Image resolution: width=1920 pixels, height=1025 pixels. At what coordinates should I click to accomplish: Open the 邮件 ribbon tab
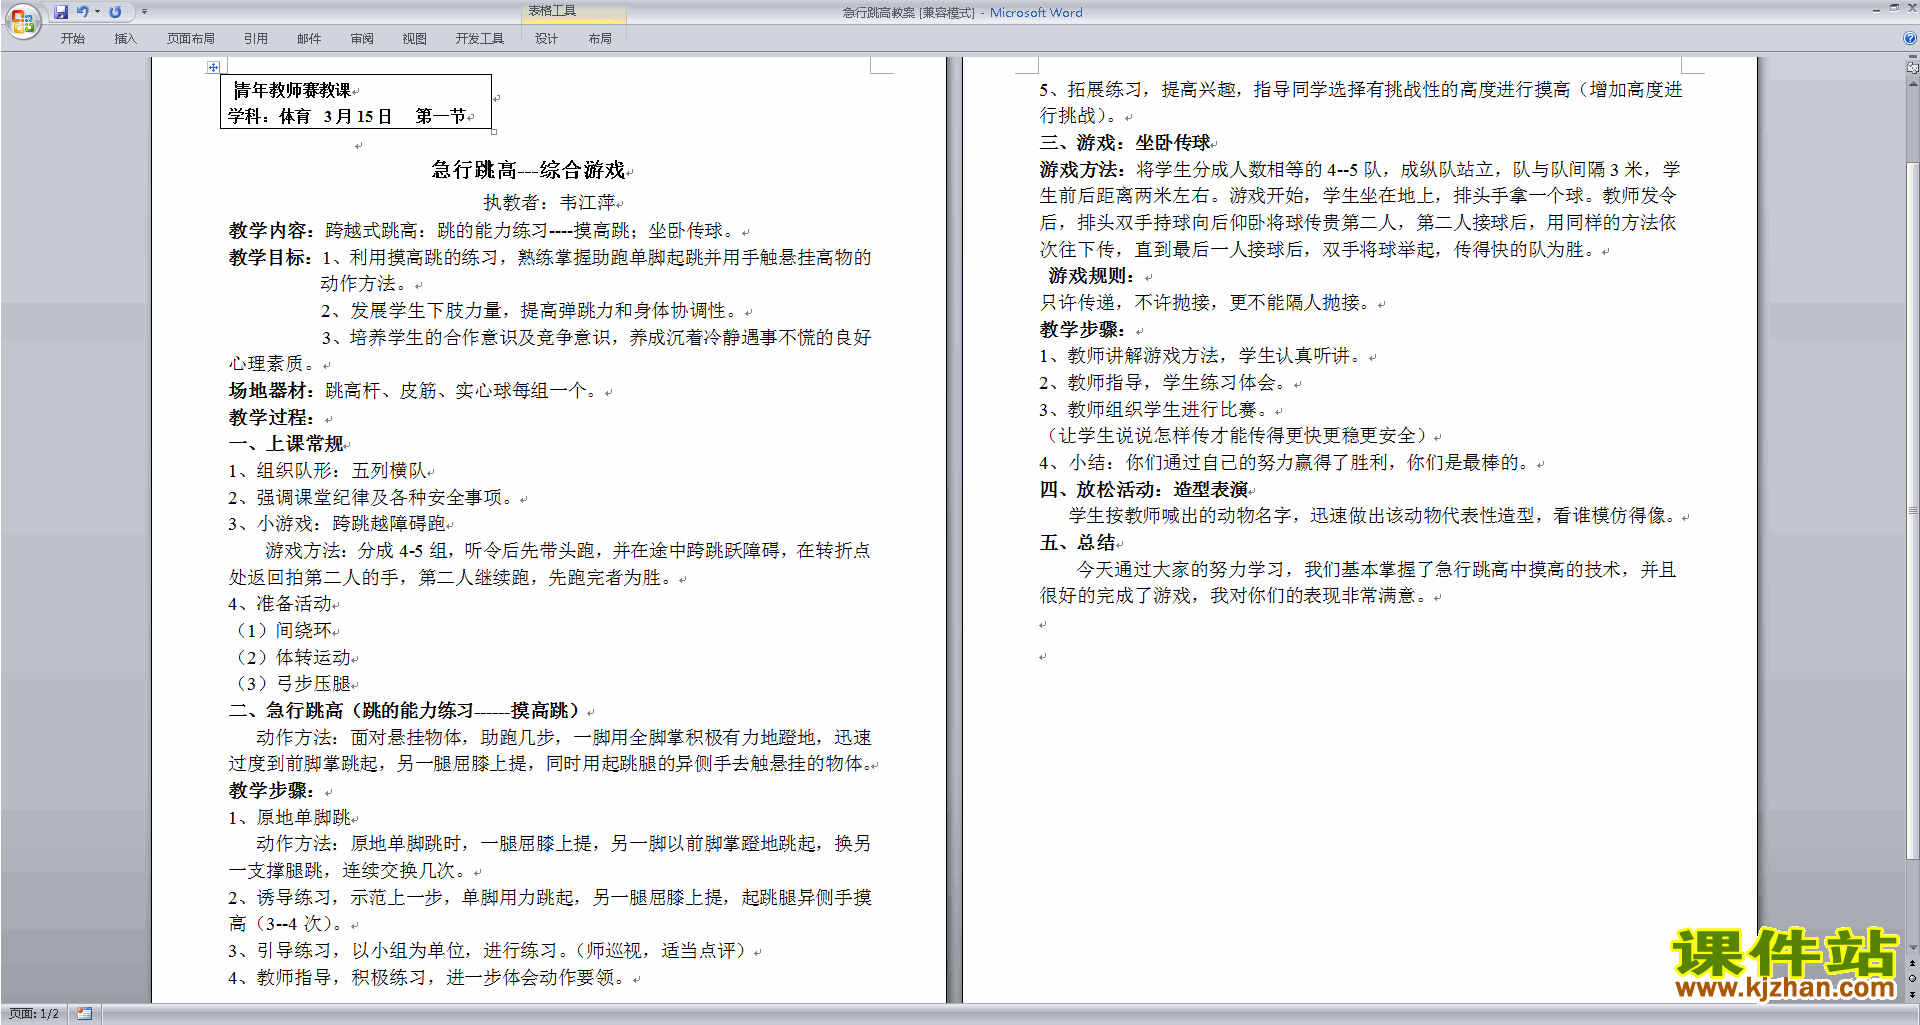[x=309, y=39]
